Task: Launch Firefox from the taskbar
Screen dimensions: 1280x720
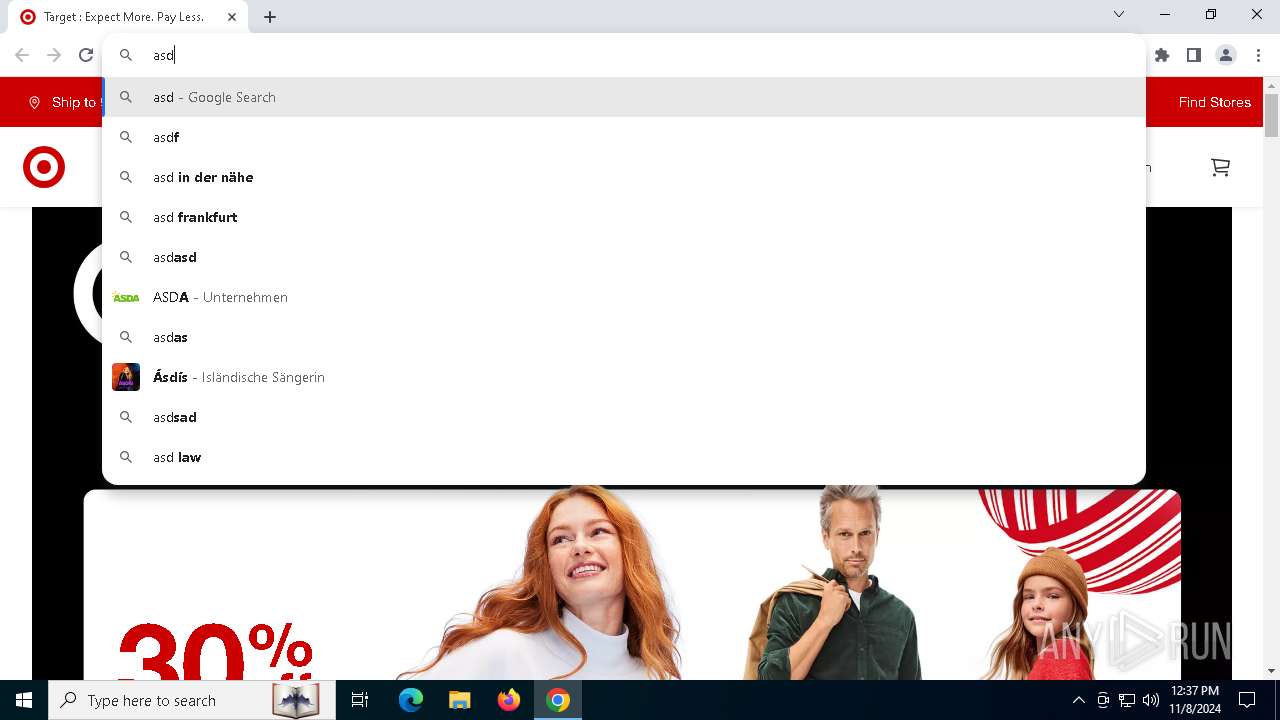Action: 509,700
